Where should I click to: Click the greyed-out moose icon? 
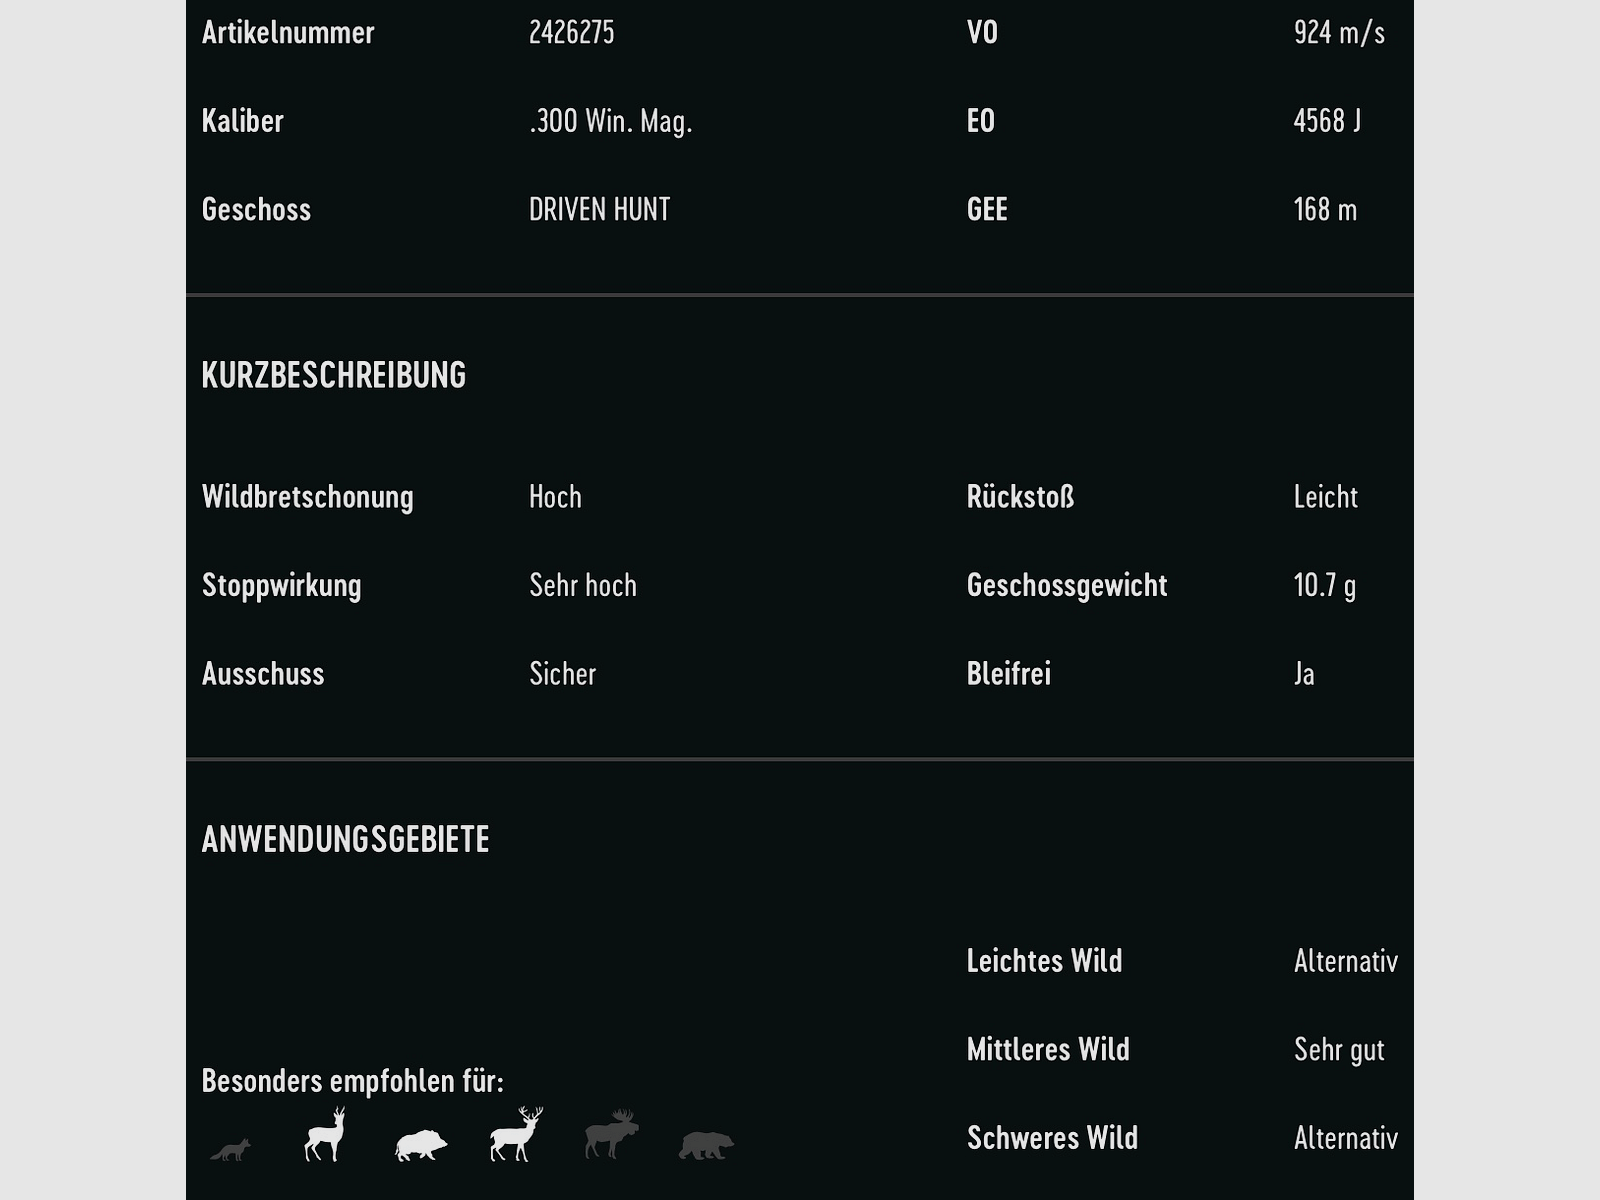[611, 1135]
